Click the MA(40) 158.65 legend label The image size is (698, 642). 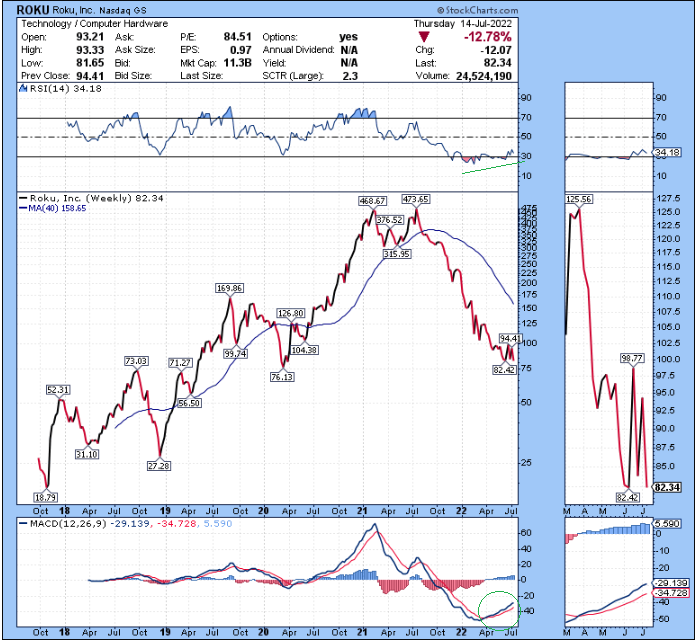pos(53,208)
